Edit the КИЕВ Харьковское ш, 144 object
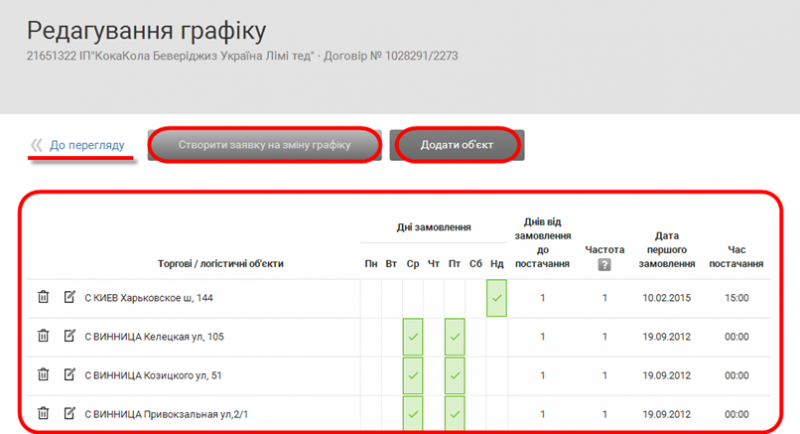Screen dimensions: 800x434 point(70,297)
